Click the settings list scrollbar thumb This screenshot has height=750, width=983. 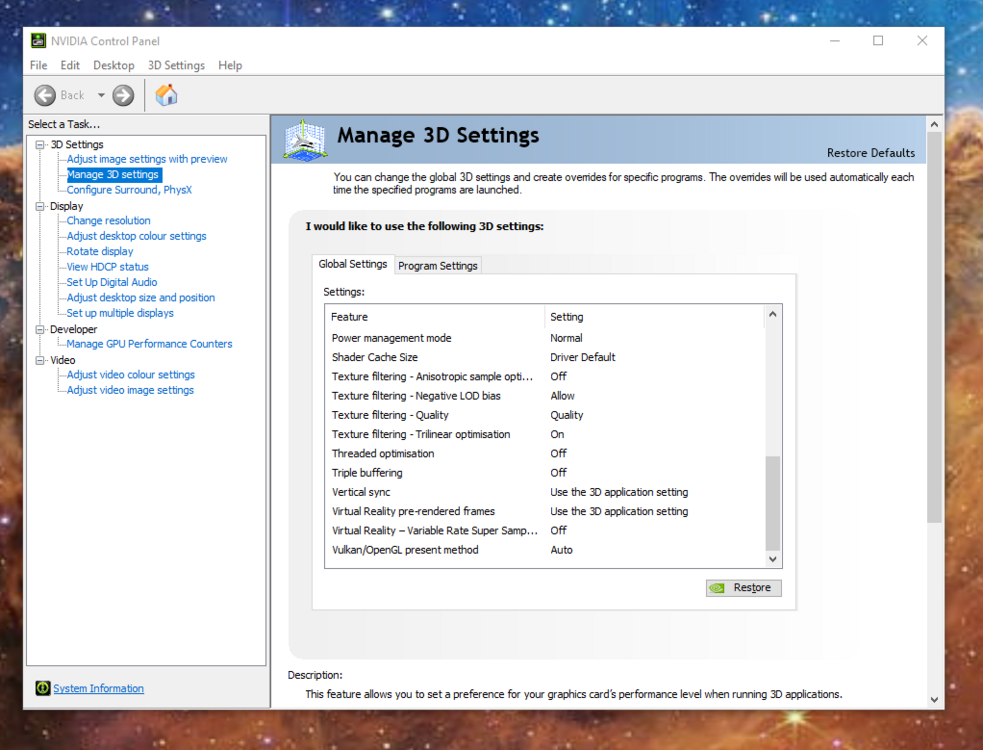(773, 503)
